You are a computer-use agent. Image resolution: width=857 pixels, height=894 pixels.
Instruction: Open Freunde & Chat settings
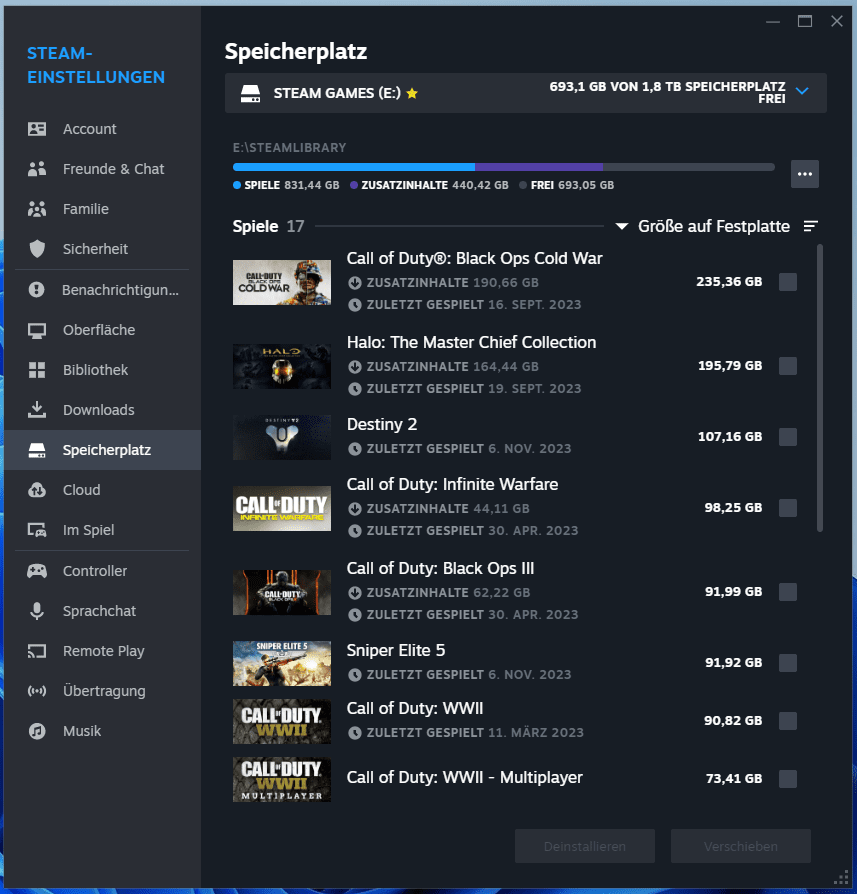[x=103, y=169]
